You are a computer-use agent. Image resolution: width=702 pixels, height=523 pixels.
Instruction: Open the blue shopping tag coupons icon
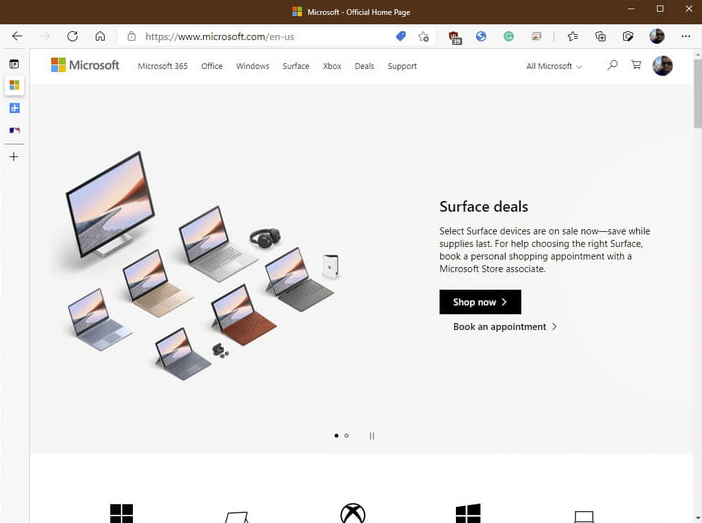pos(401,36)
